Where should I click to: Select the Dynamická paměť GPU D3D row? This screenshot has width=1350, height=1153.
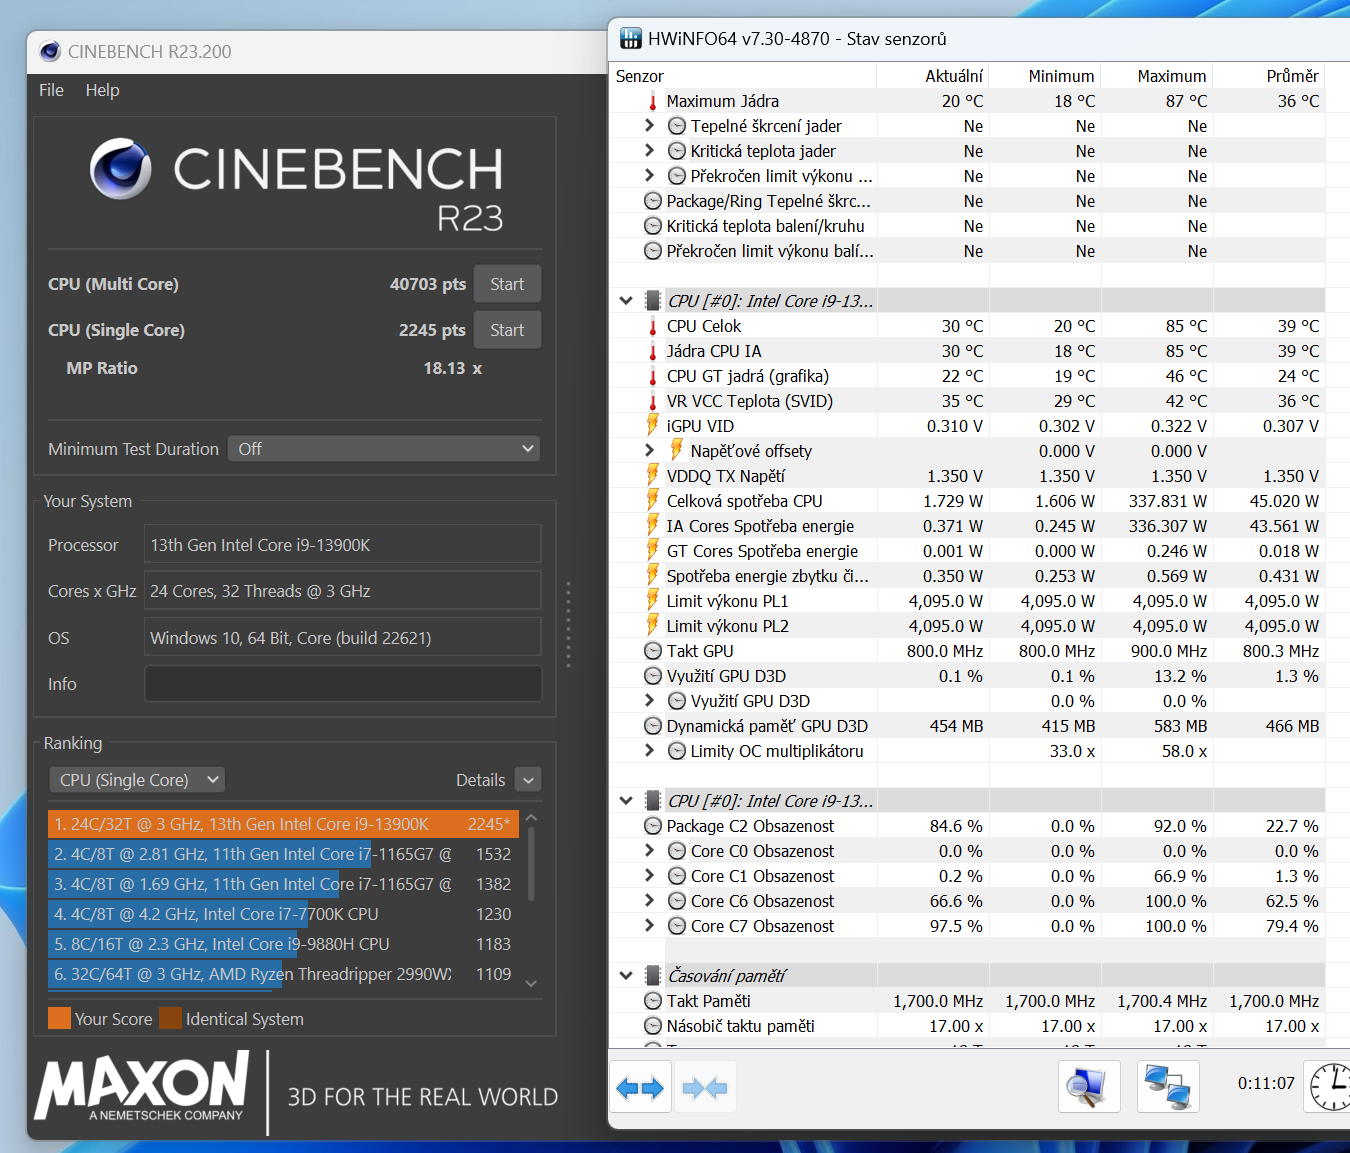pos(967,726)
